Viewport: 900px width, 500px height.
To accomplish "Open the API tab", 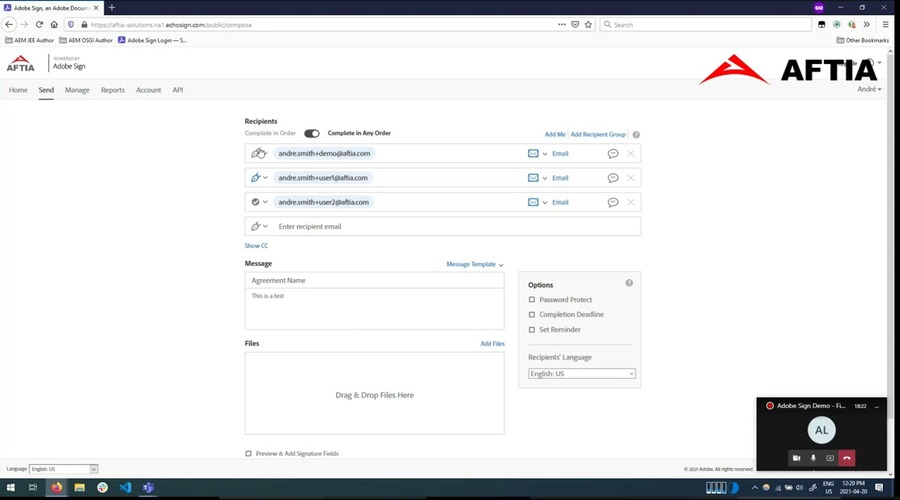I will point(178,90).
